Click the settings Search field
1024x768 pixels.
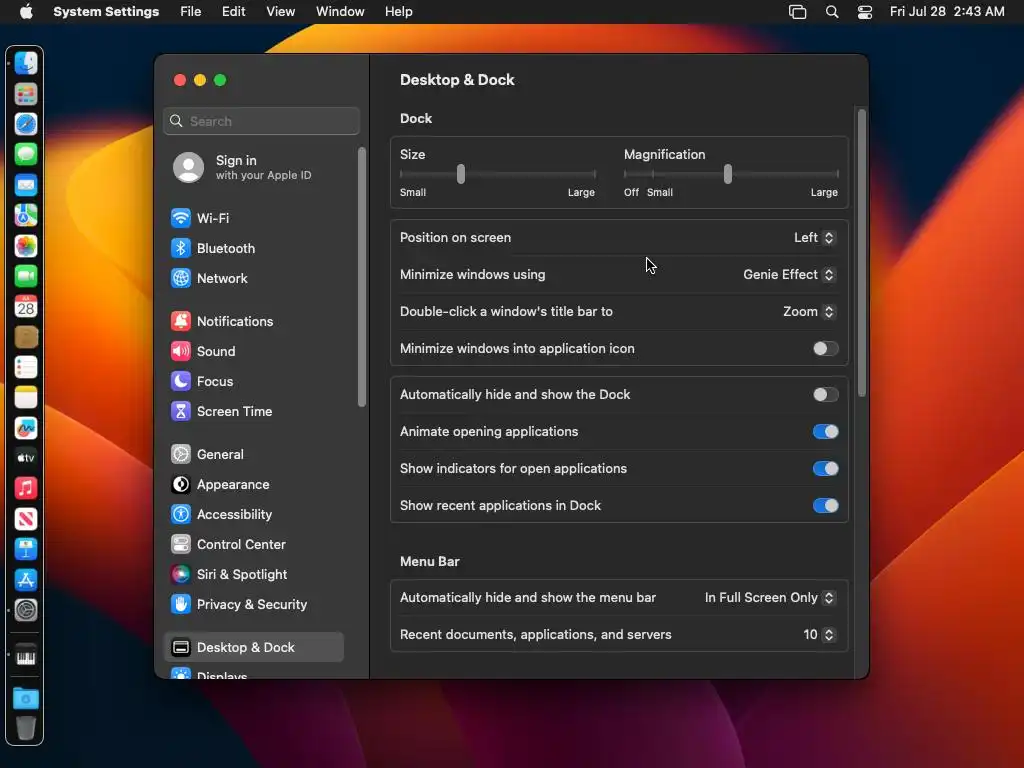coord(261,121)
